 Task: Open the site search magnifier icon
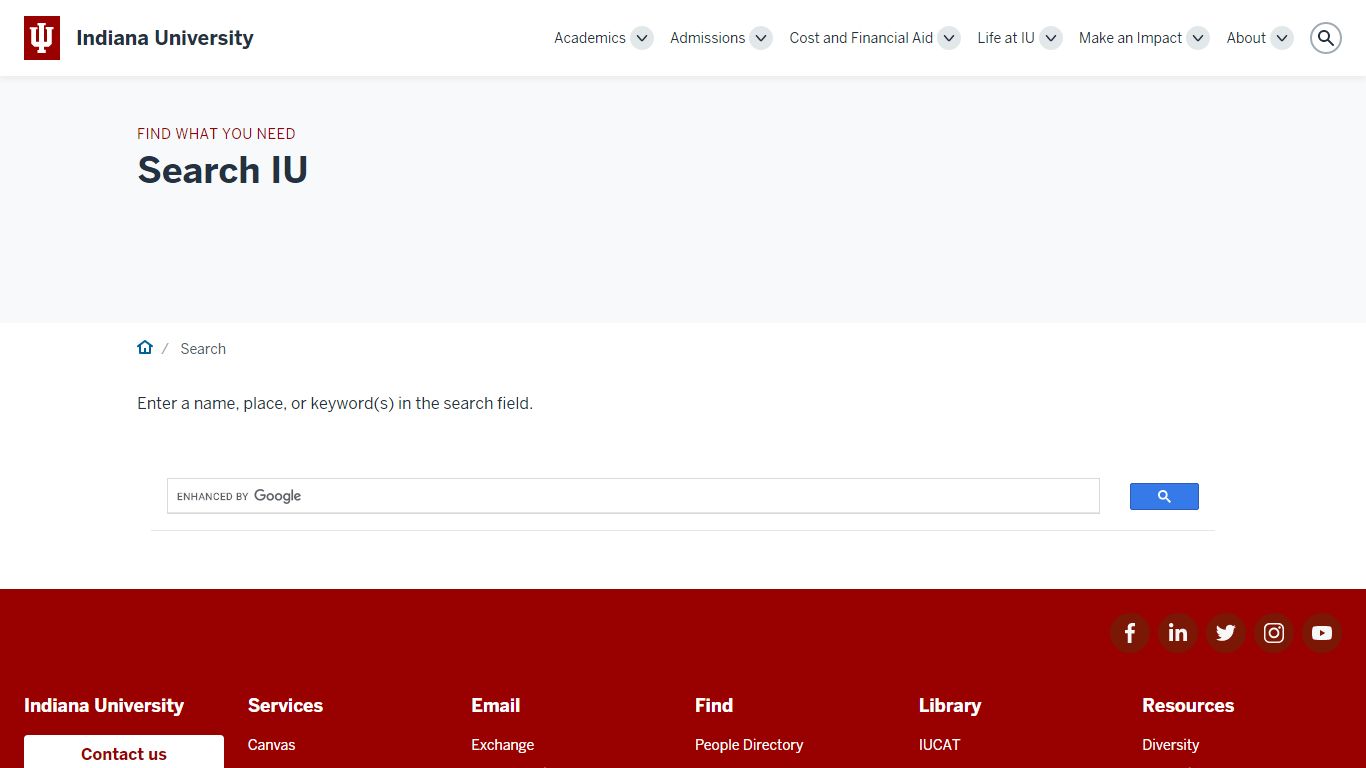click(x=1326, y=38)
